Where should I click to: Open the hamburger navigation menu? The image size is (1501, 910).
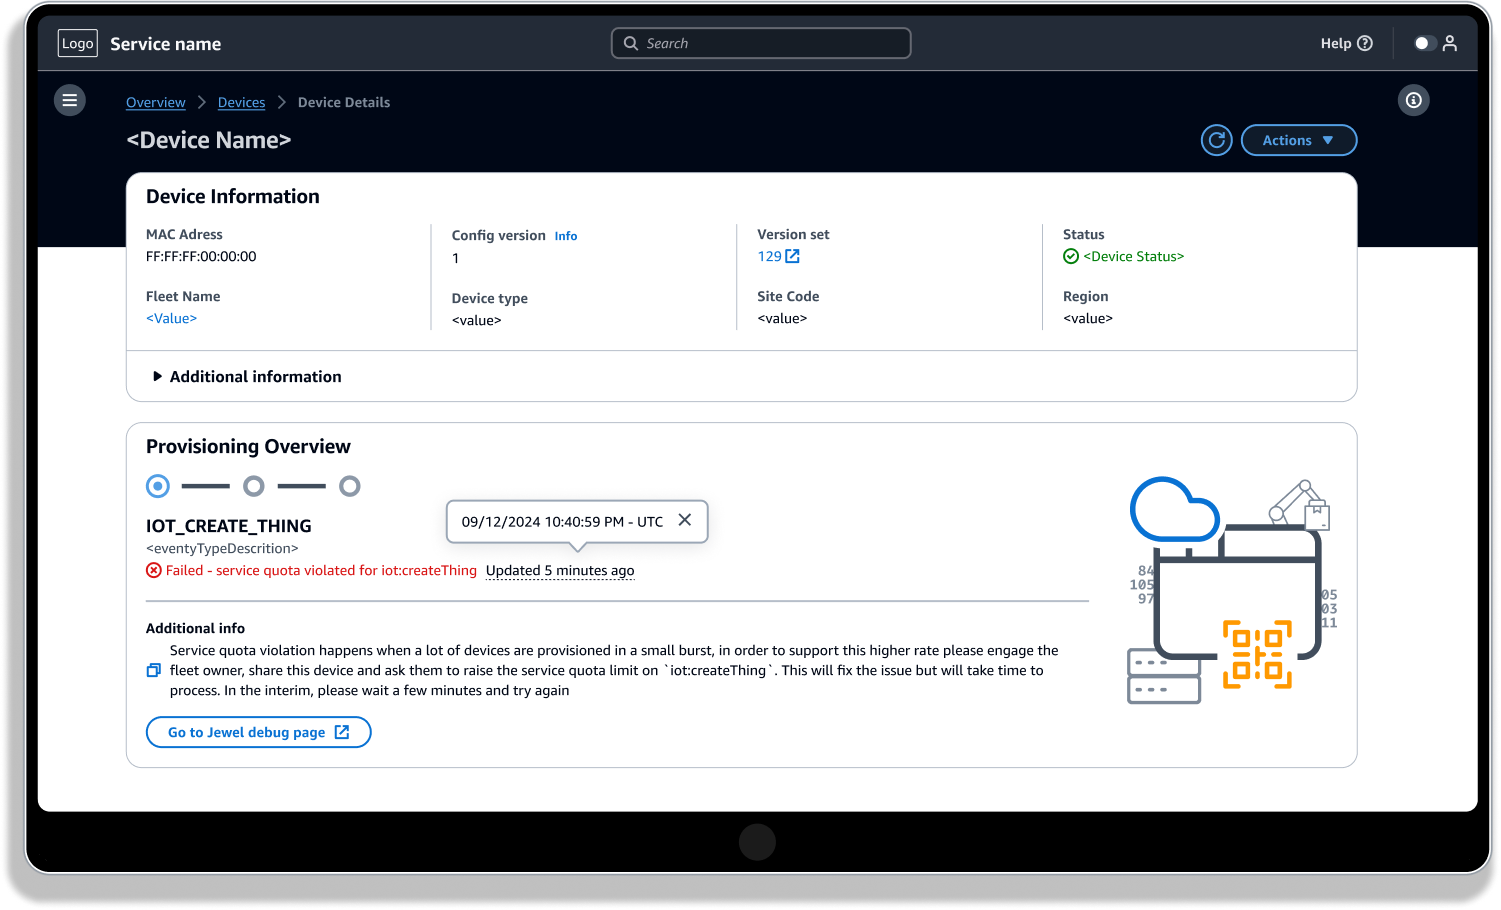(70, 100)
